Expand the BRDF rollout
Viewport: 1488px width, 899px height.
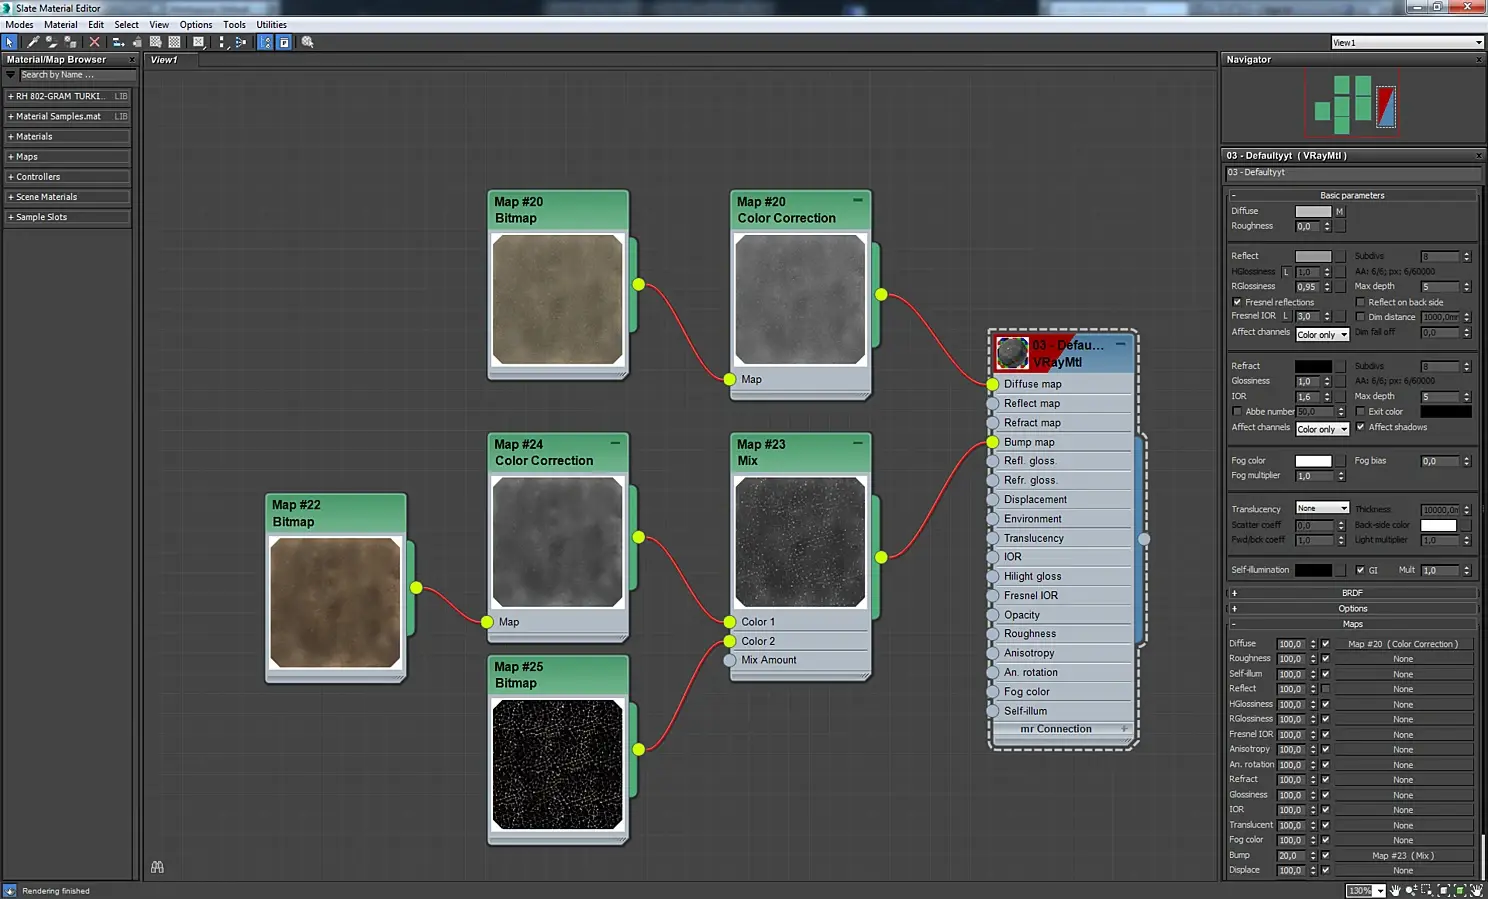coord(1352,593)
